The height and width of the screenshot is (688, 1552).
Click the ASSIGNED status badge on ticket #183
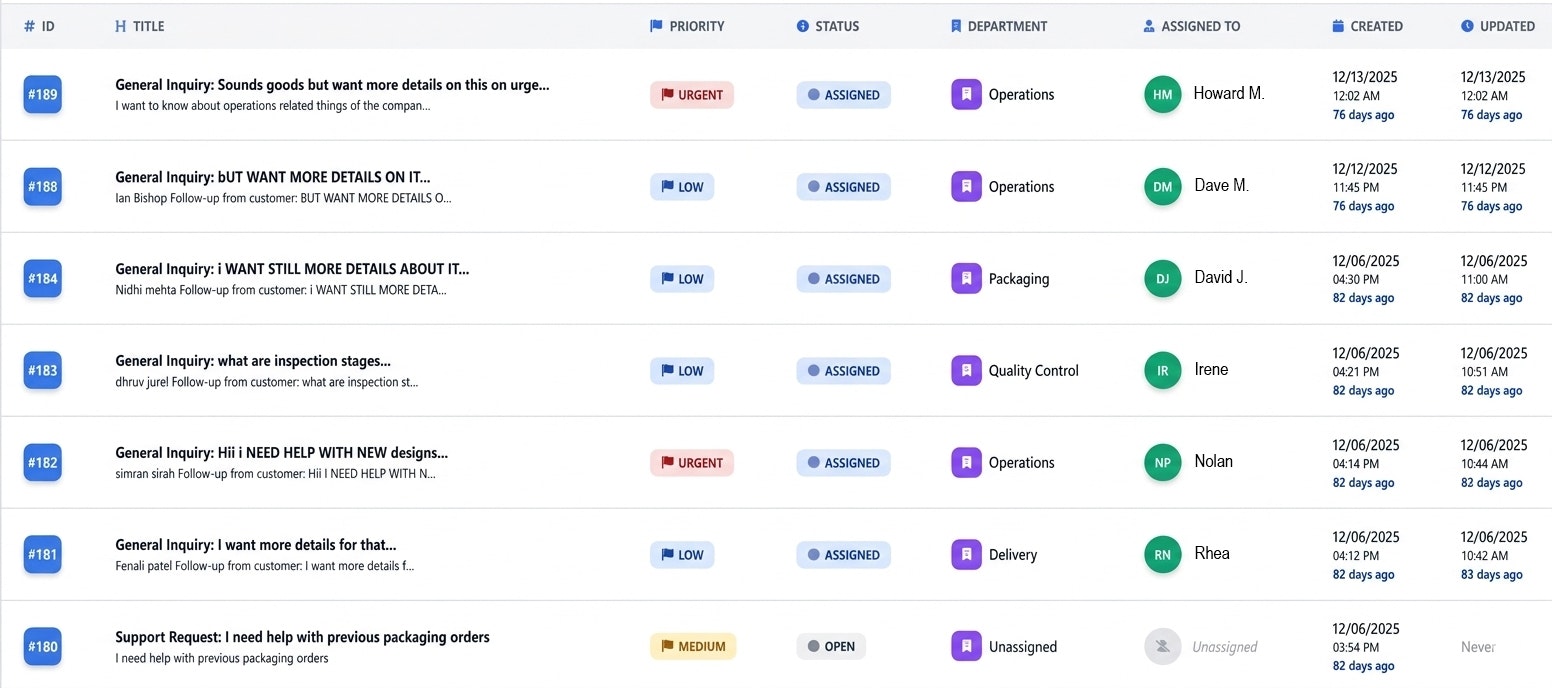click(x=843, y=370)
